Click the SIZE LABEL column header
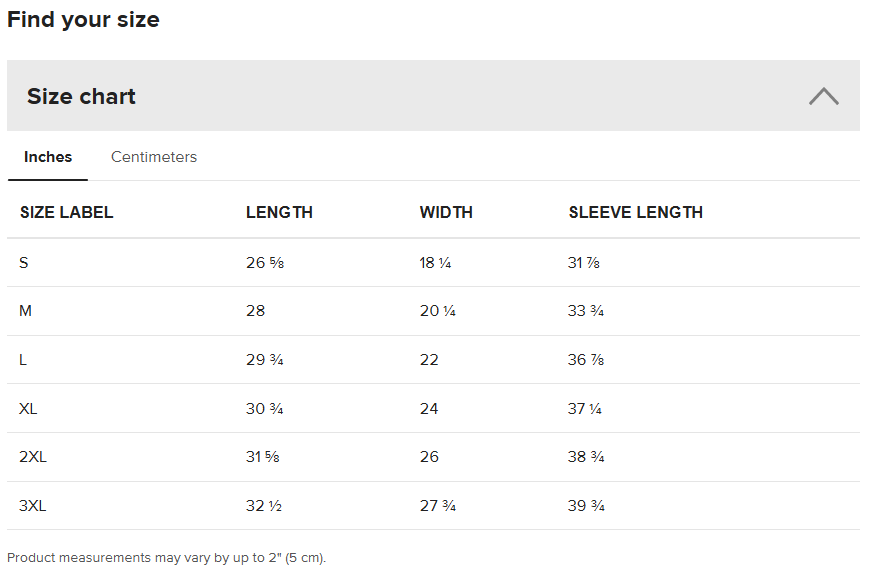The image size is (874, 580). point(66,212)
